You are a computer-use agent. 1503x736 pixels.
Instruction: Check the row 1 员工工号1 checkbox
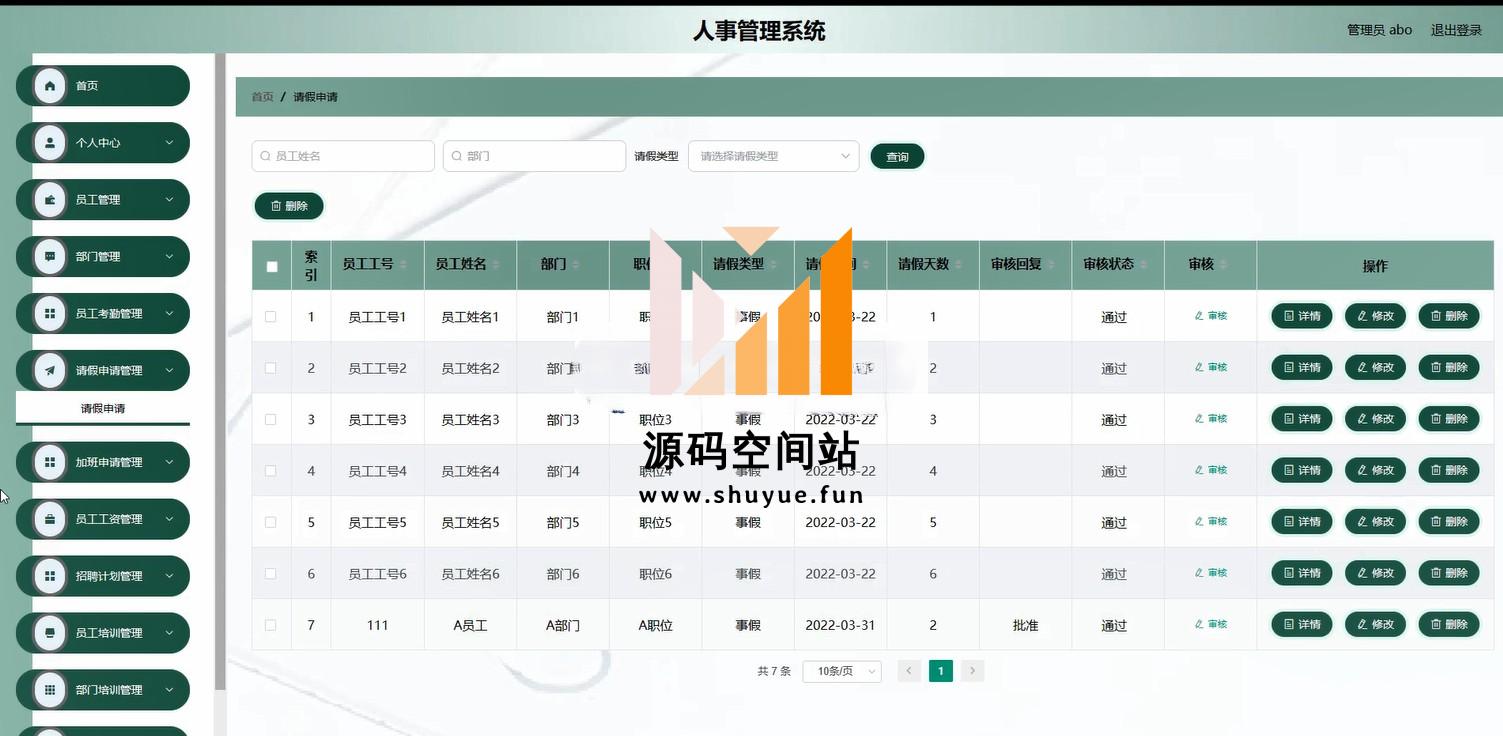tap(271, 317)
